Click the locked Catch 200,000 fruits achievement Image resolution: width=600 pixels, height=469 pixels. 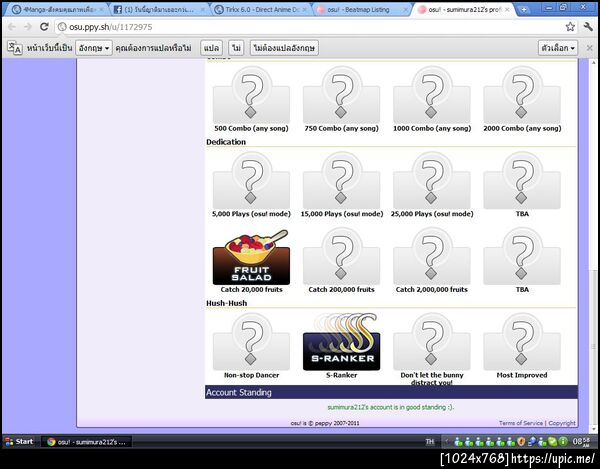341,256
